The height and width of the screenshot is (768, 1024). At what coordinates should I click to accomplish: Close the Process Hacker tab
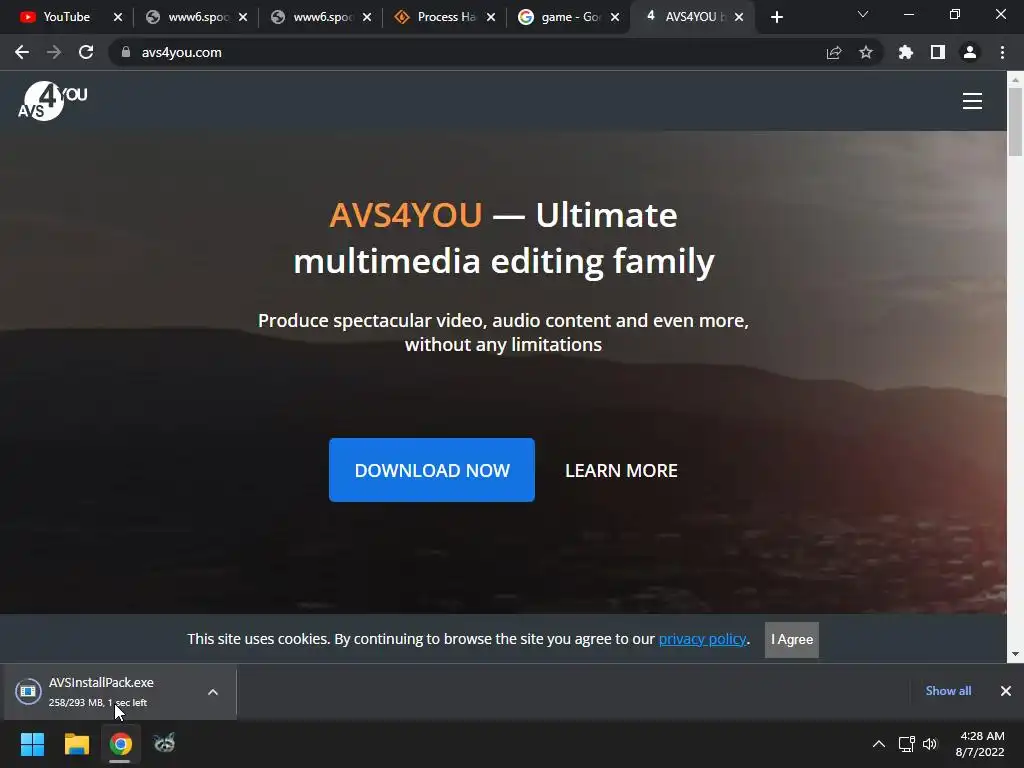pos(490,17)
